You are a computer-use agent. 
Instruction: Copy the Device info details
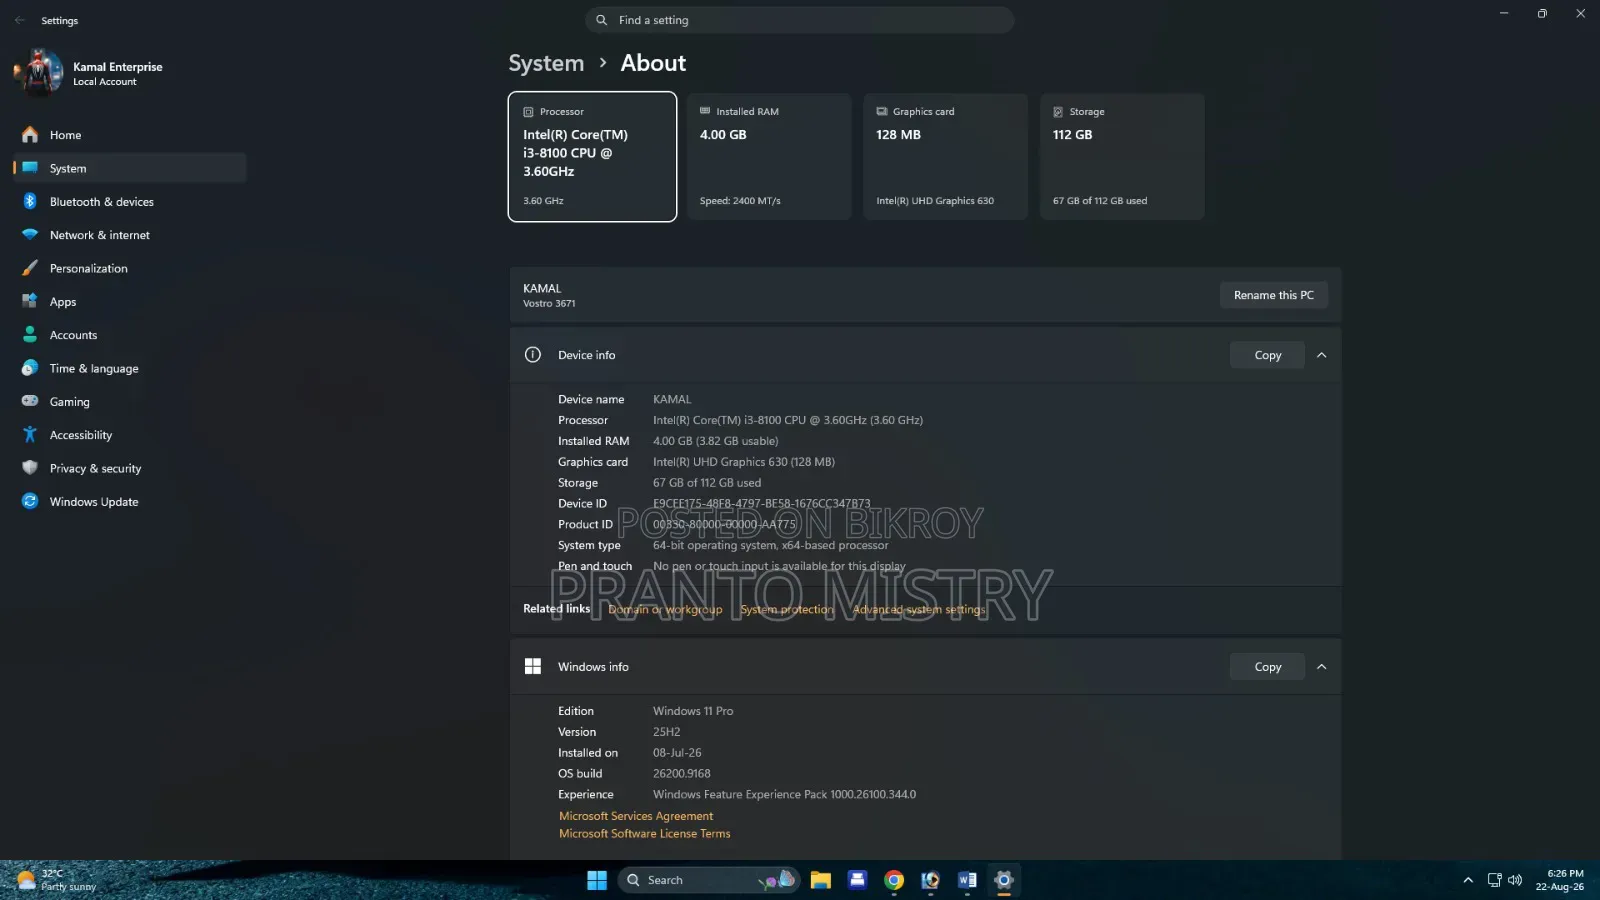click(x=1268, y=355)
